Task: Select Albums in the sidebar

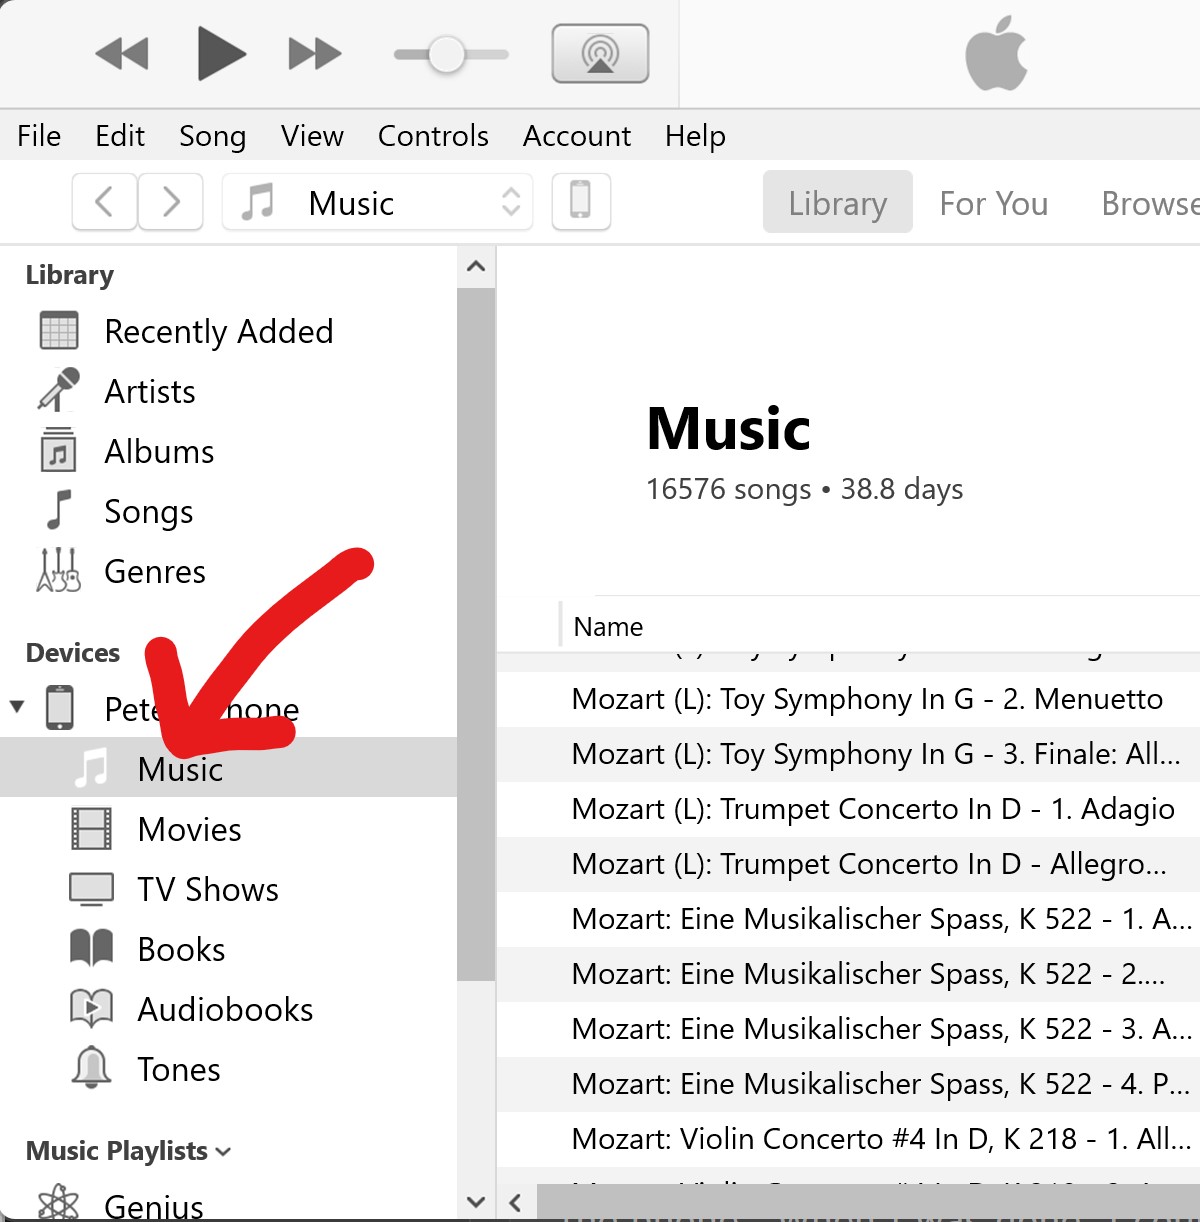Action: coord(159,451)
